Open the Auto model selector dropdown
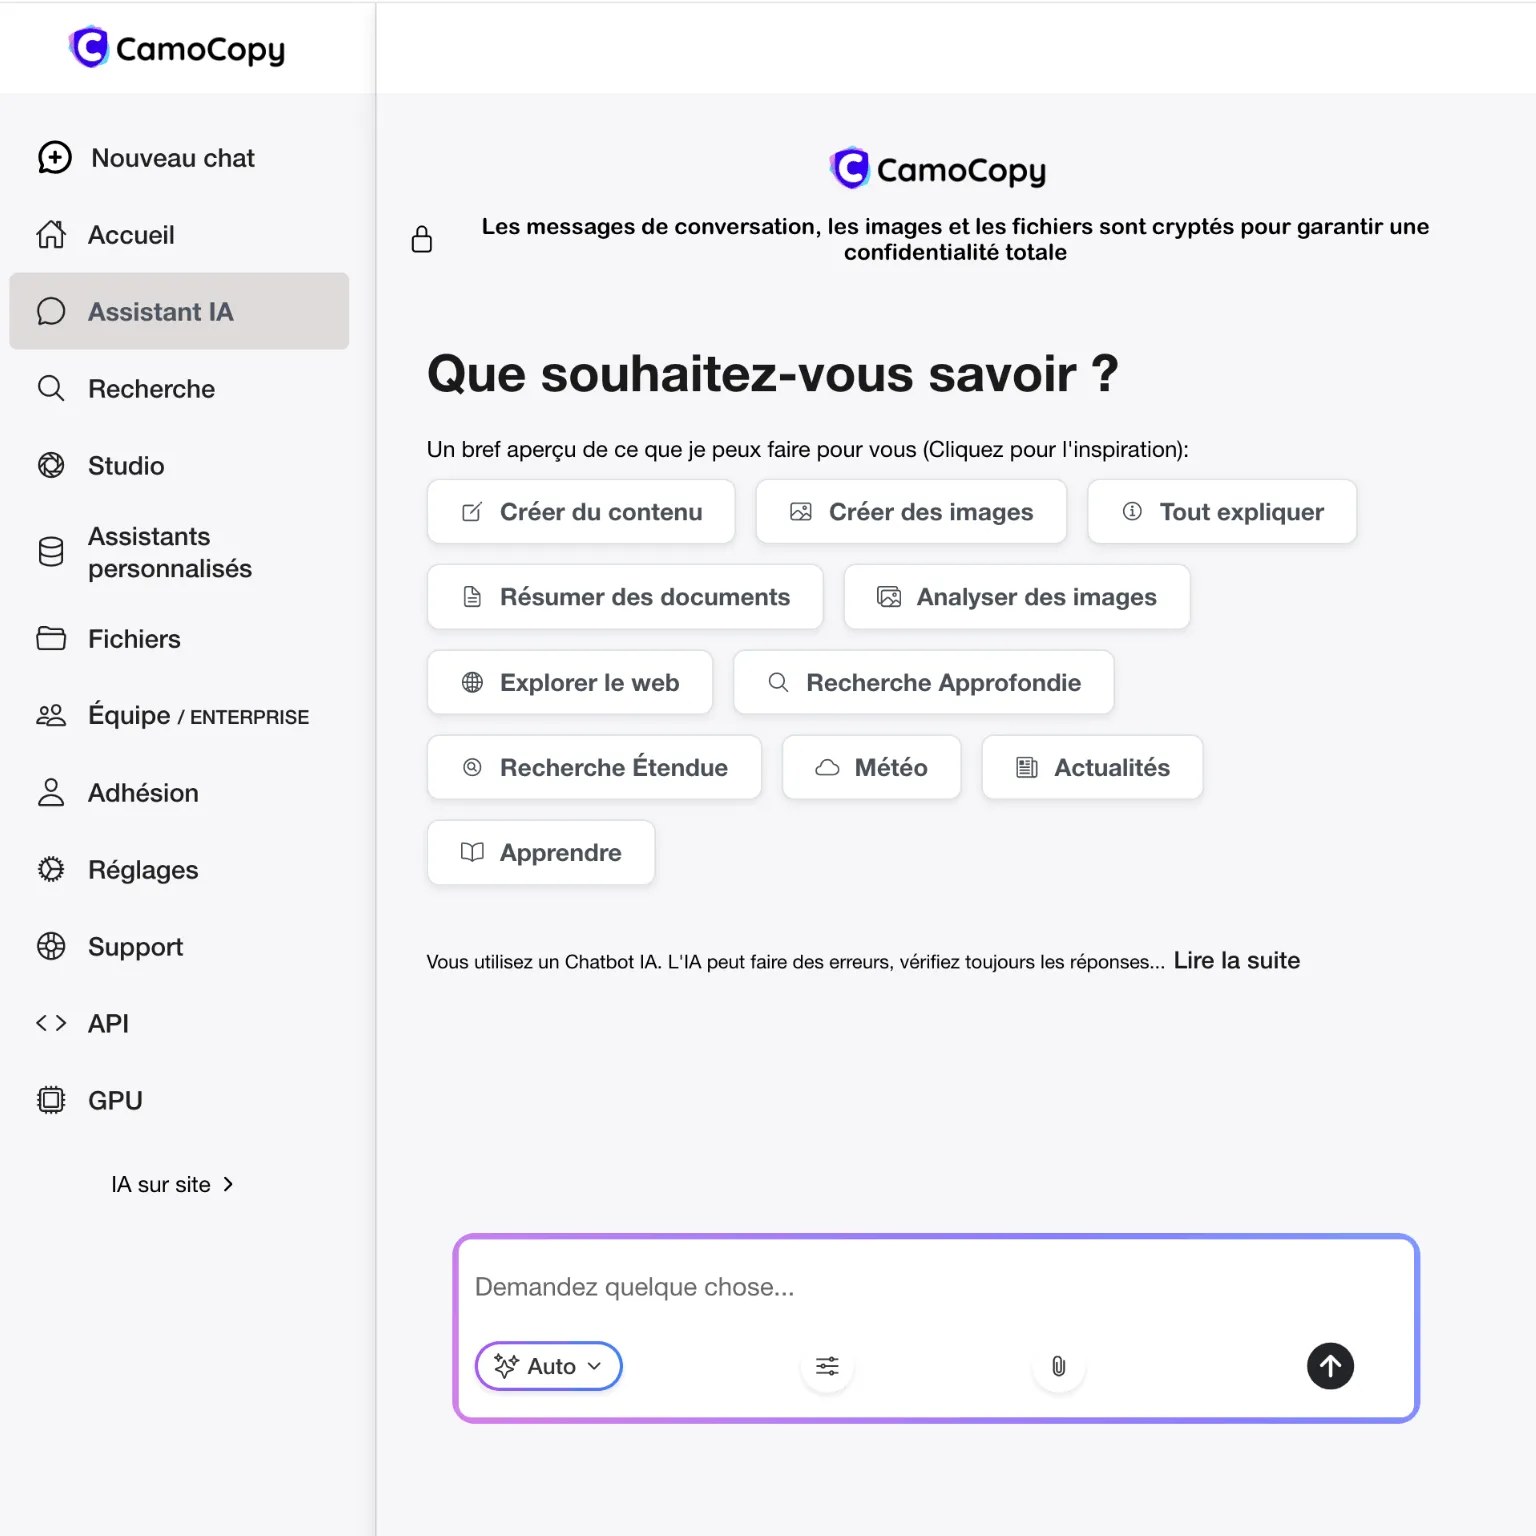 coord(548,1366)
